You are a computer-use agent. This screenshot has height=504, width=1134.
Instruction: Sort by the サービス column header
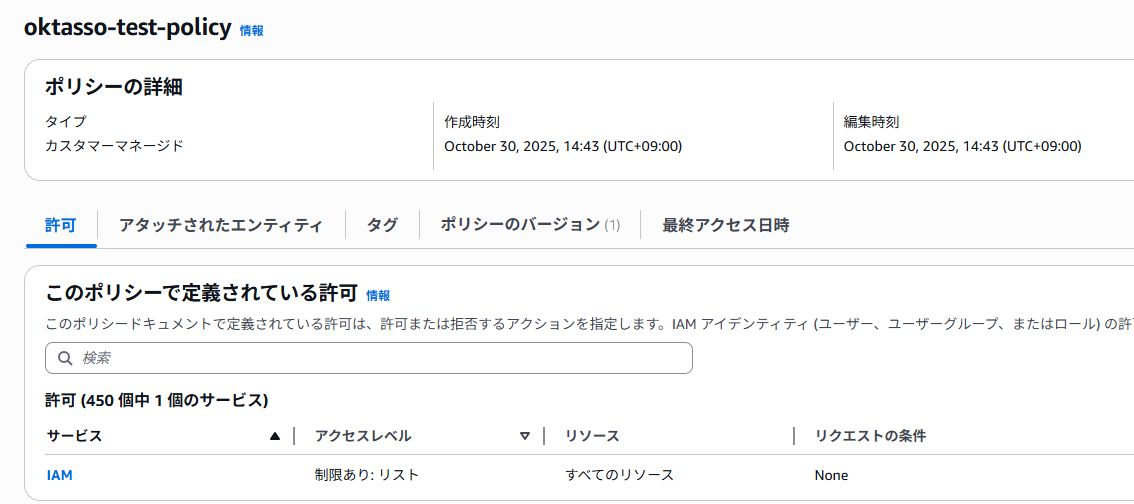click(x=75, y=436)
